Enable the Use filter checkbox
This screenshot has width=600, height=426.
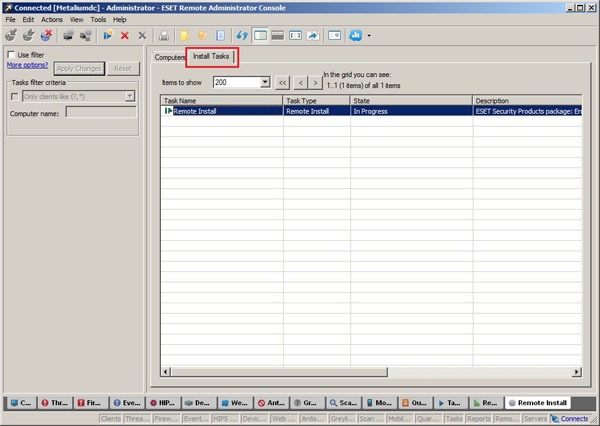(11, 55)
